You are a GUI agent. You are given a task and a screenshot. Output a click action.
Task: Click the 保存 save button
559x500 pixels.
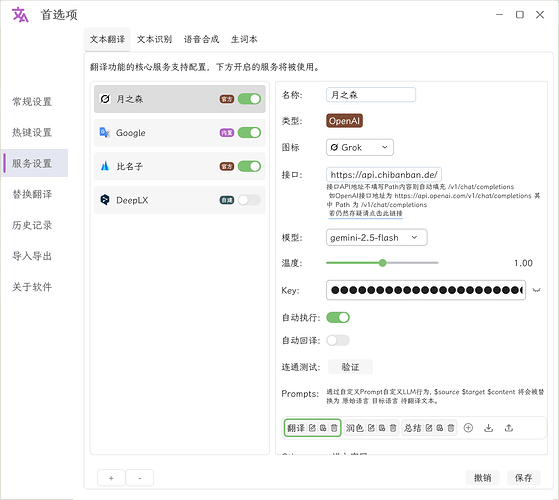(523, 478)
